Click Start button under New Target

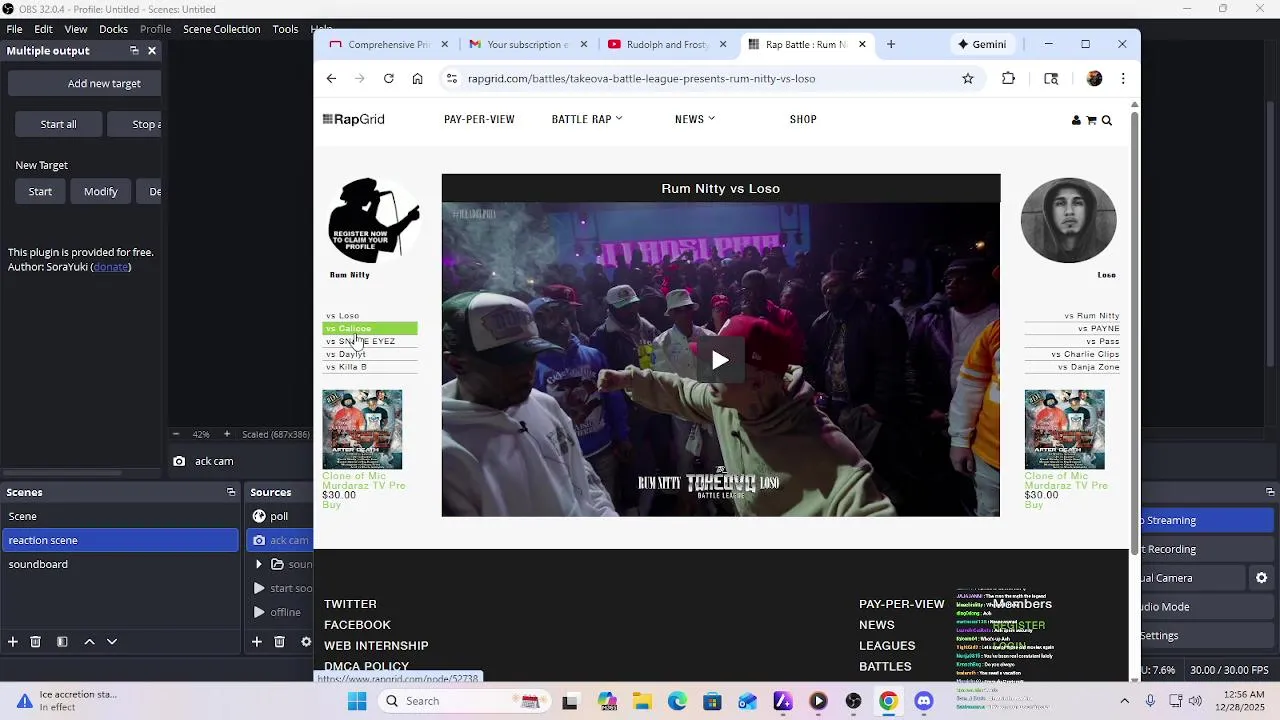[x=40, y=192]
